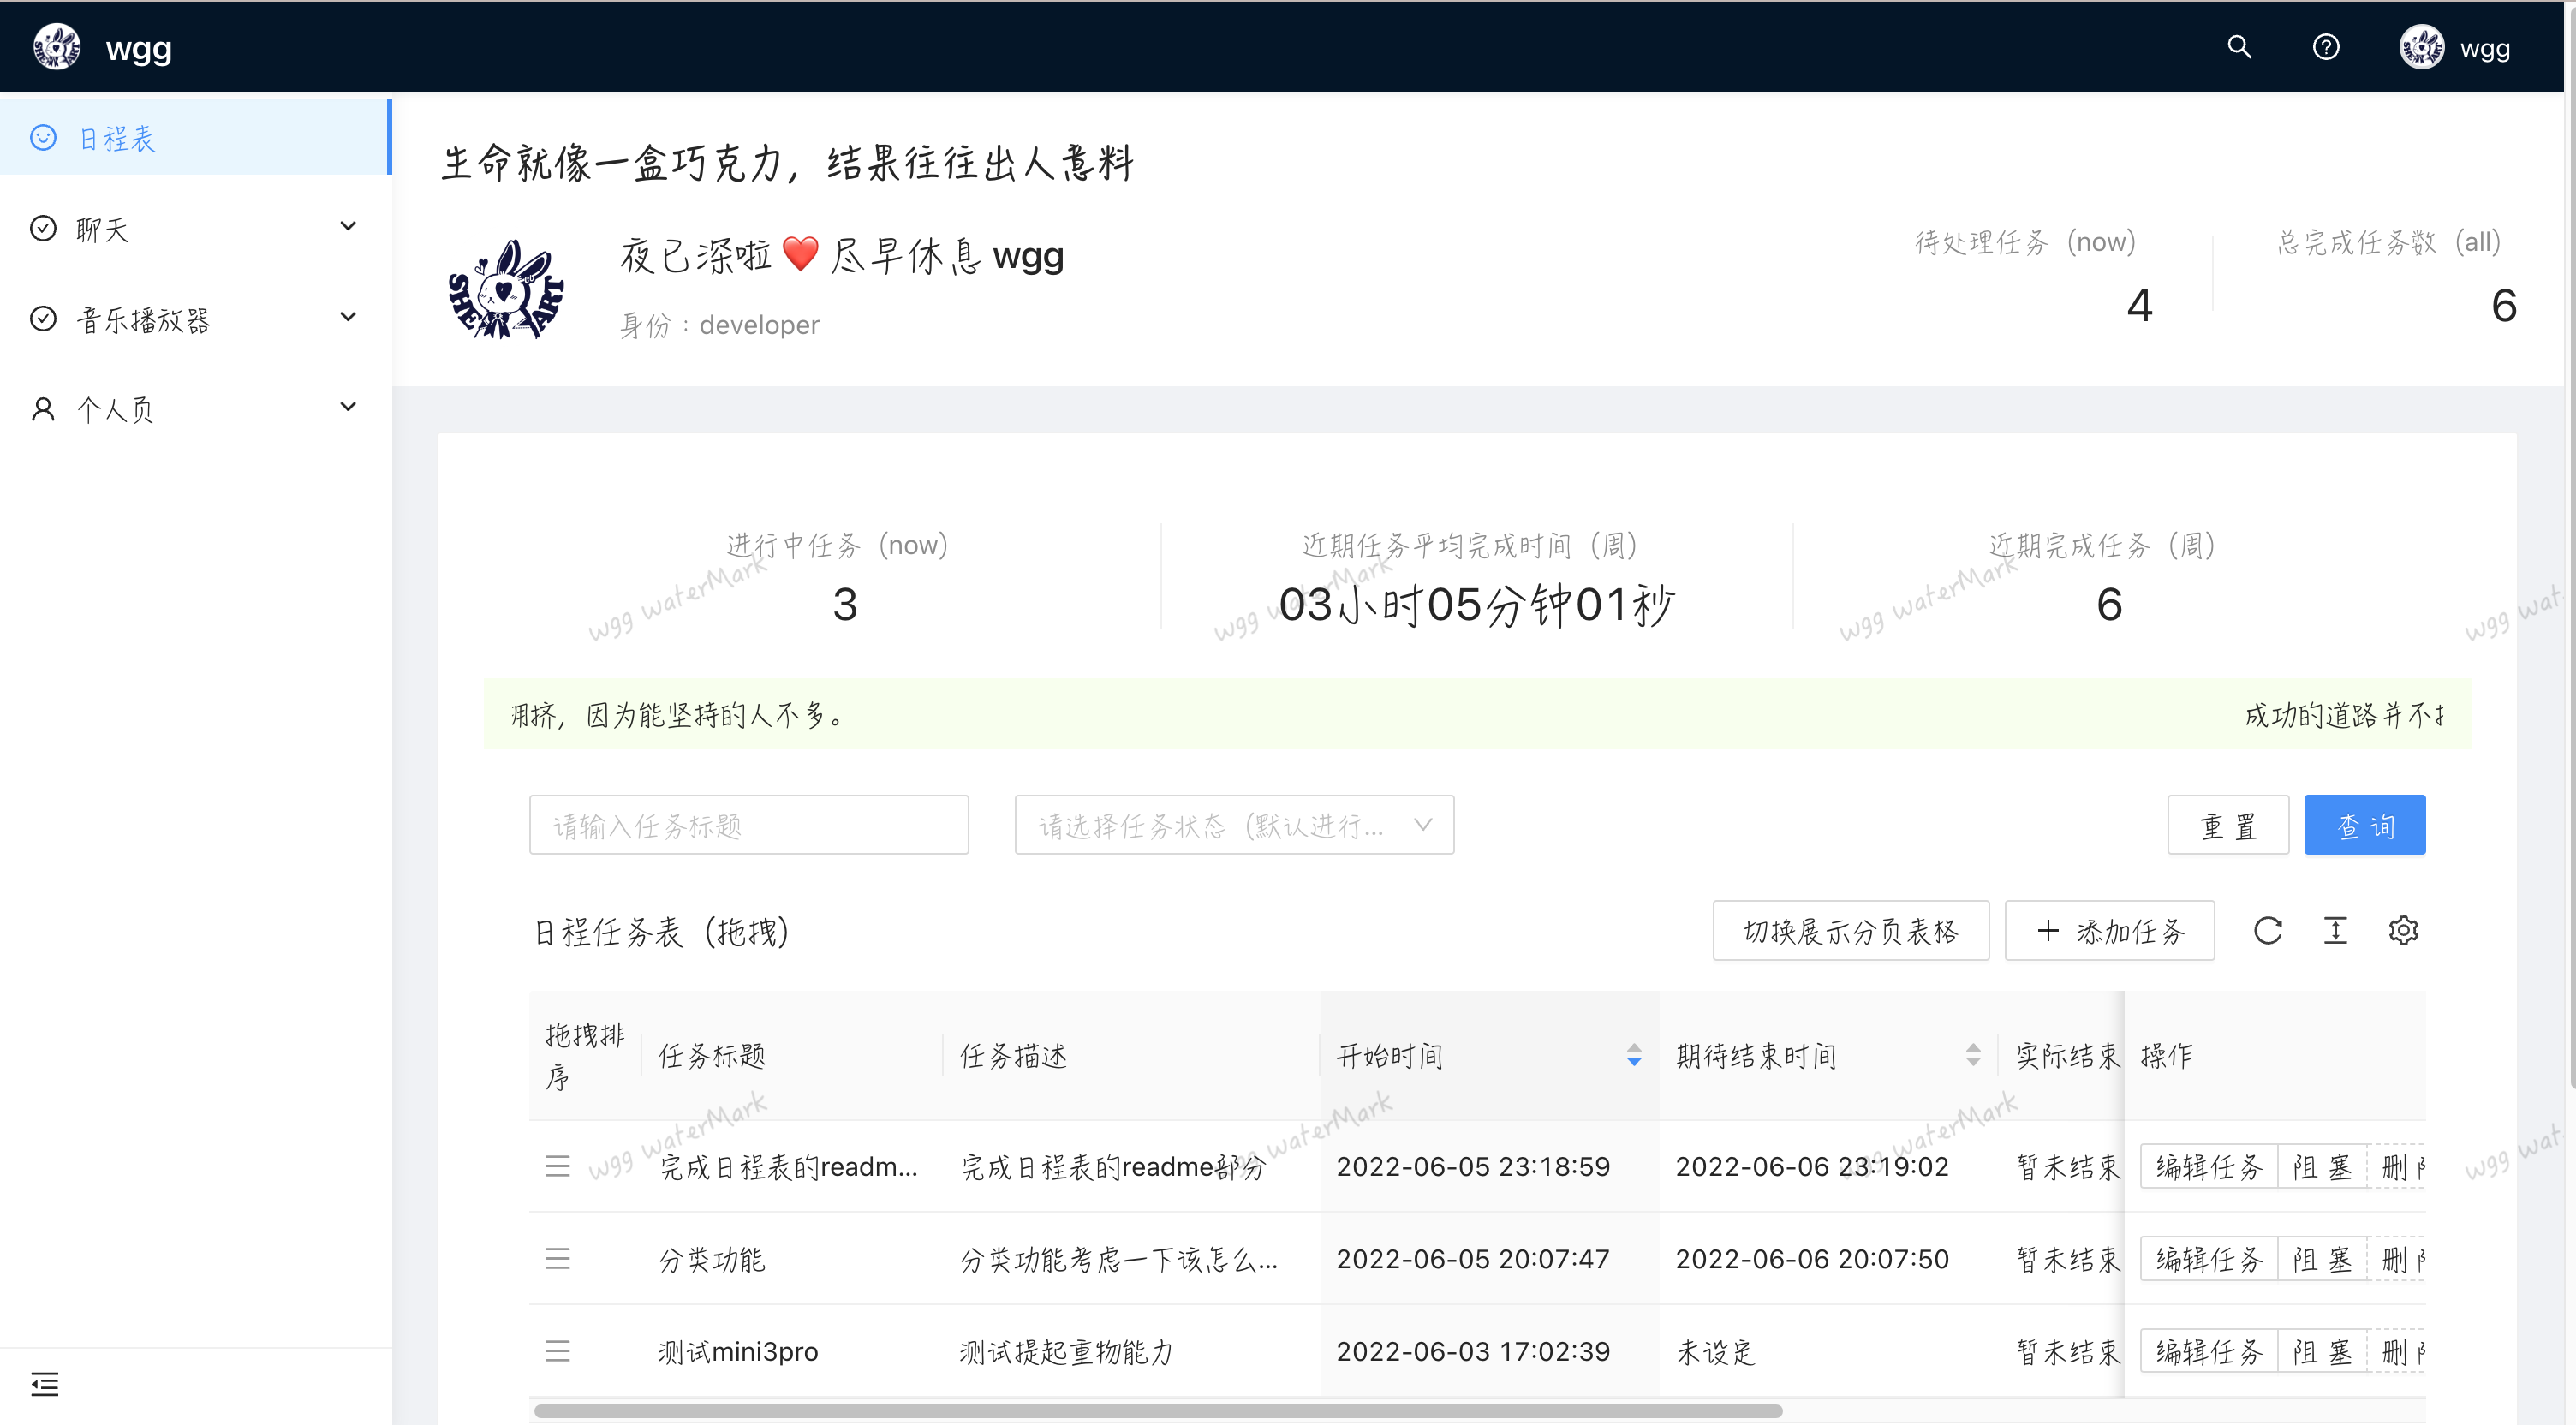Click 删除 button in 分类功能 row

pyautogui.click(x=2398, y=1258)
